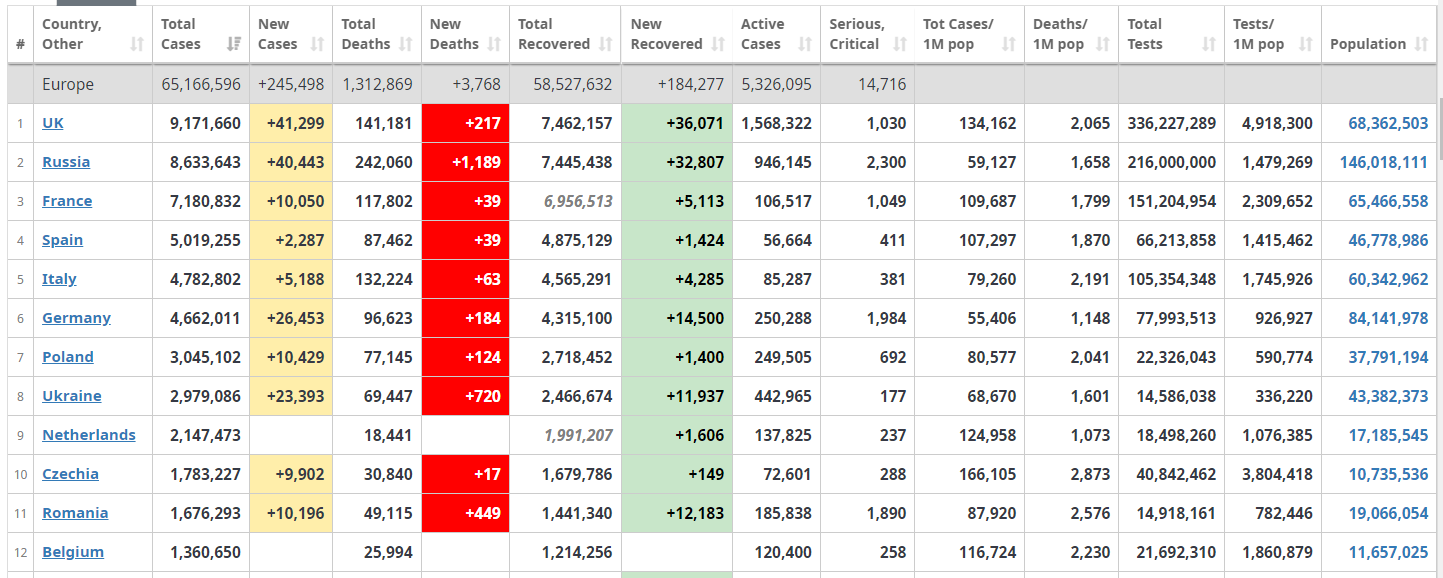Screen dimensions: 1443x578
Task: Click the vertical scrollbar on right edge
Action: pyautogui.click(x=1439, y=130)
